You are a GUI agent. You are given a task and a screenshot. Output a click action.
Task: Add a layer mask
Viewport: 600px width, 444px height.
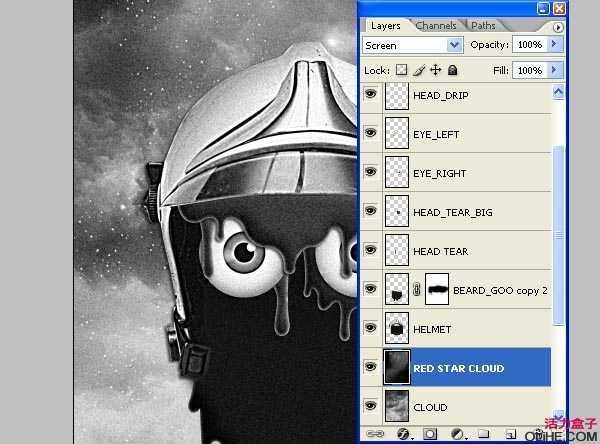coord(428,435)
